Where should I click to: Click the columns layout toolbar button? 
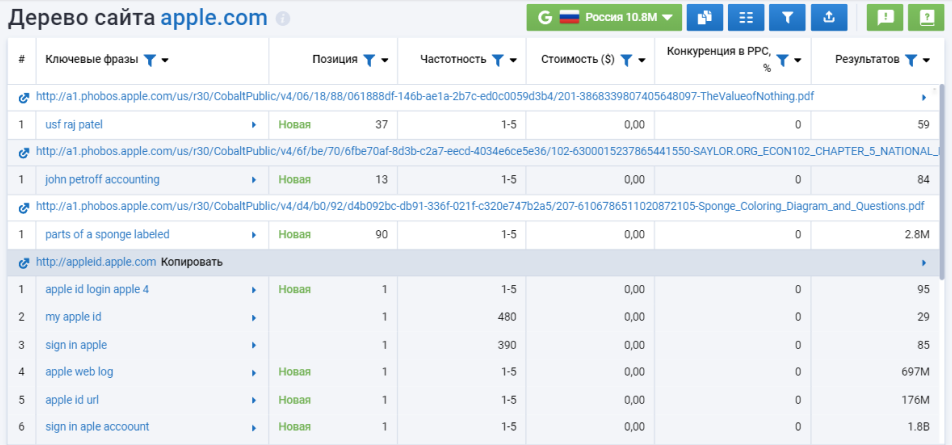[x=746, y=18]
